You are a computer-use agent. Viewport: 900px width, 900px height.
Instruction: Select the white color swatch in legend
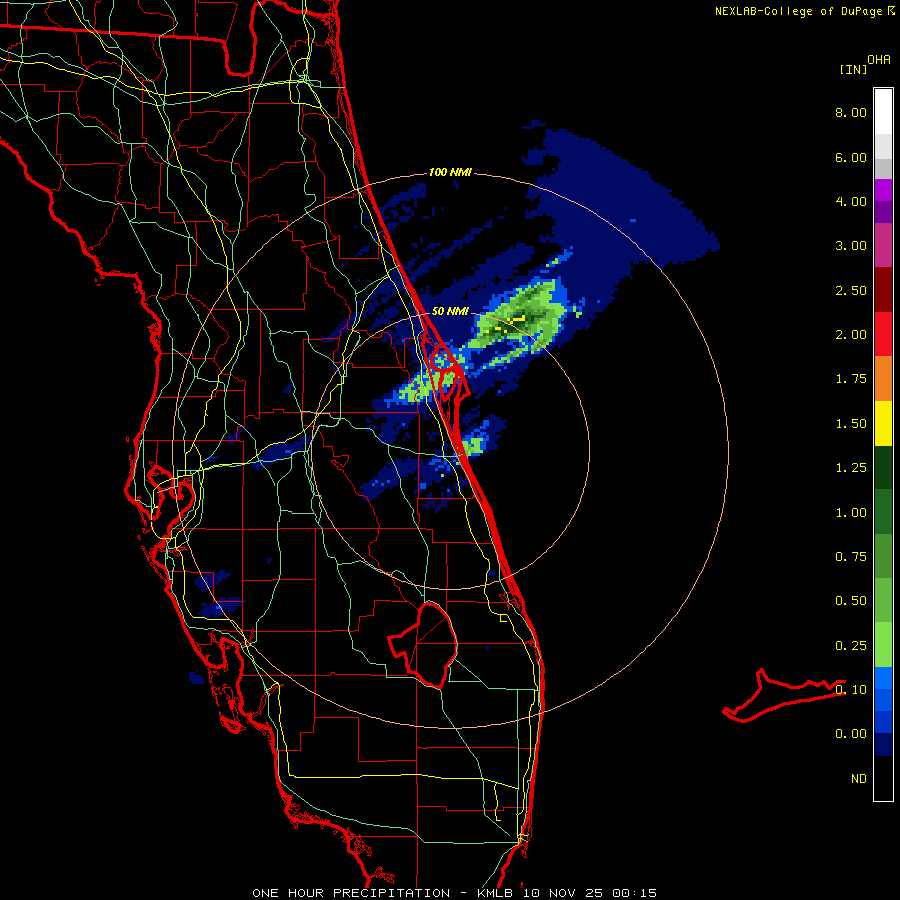tap(883, 112)
